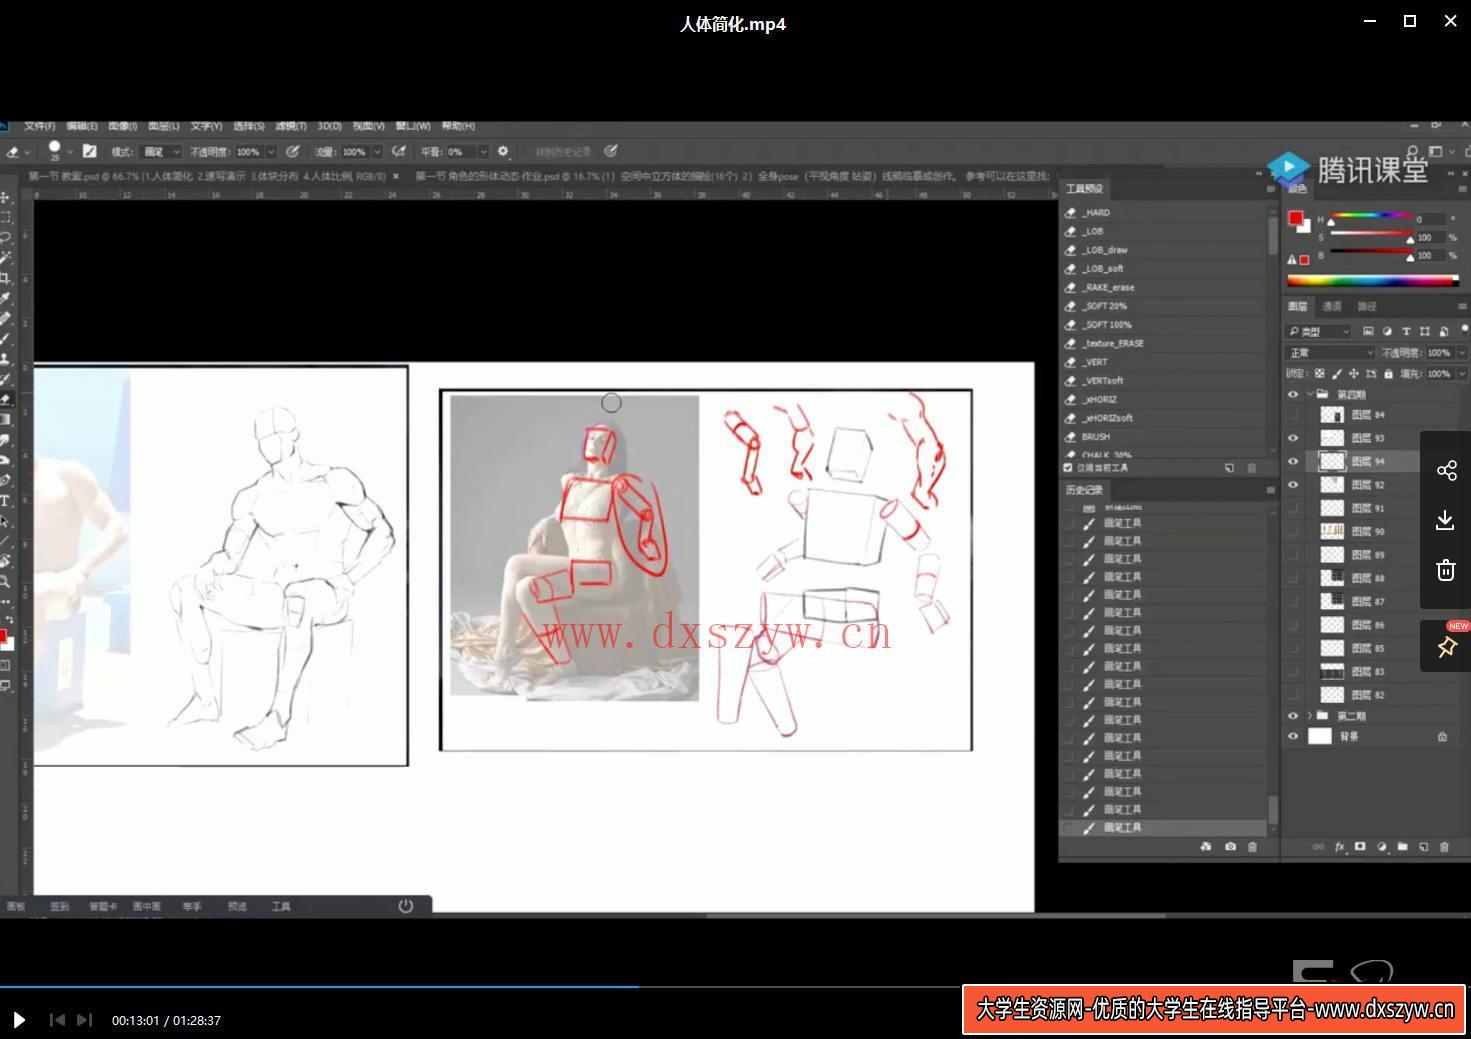Open the brush settings panel icon
The height and width of the screenshot is (1039, 1471).
pyautogui.click(x=89, y=151)
